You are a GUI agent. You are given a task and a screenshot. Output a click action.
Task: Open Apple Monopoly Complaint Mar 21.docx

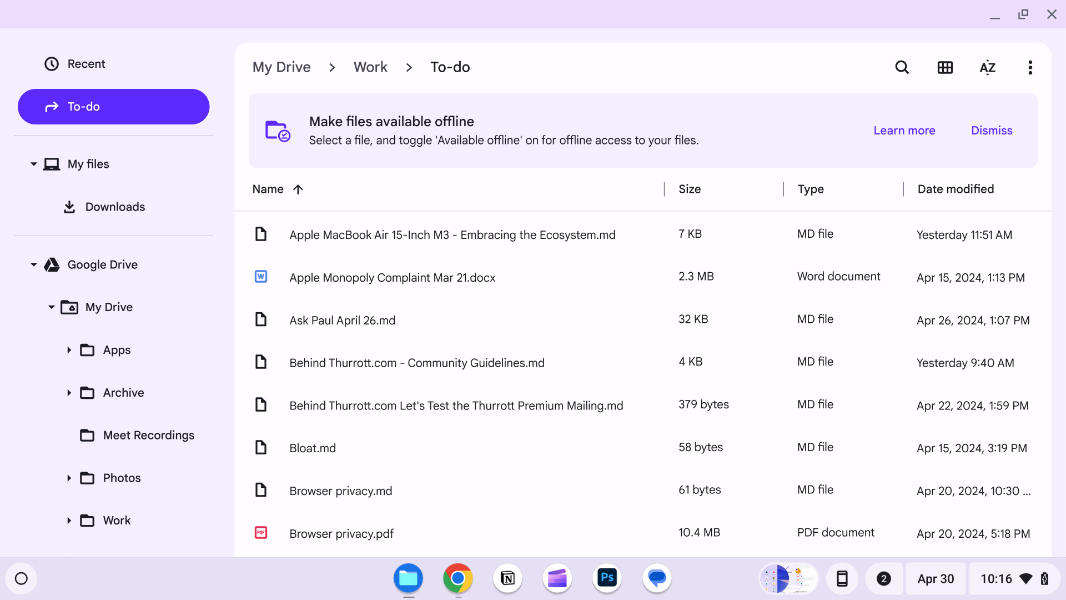click(392, 277)
